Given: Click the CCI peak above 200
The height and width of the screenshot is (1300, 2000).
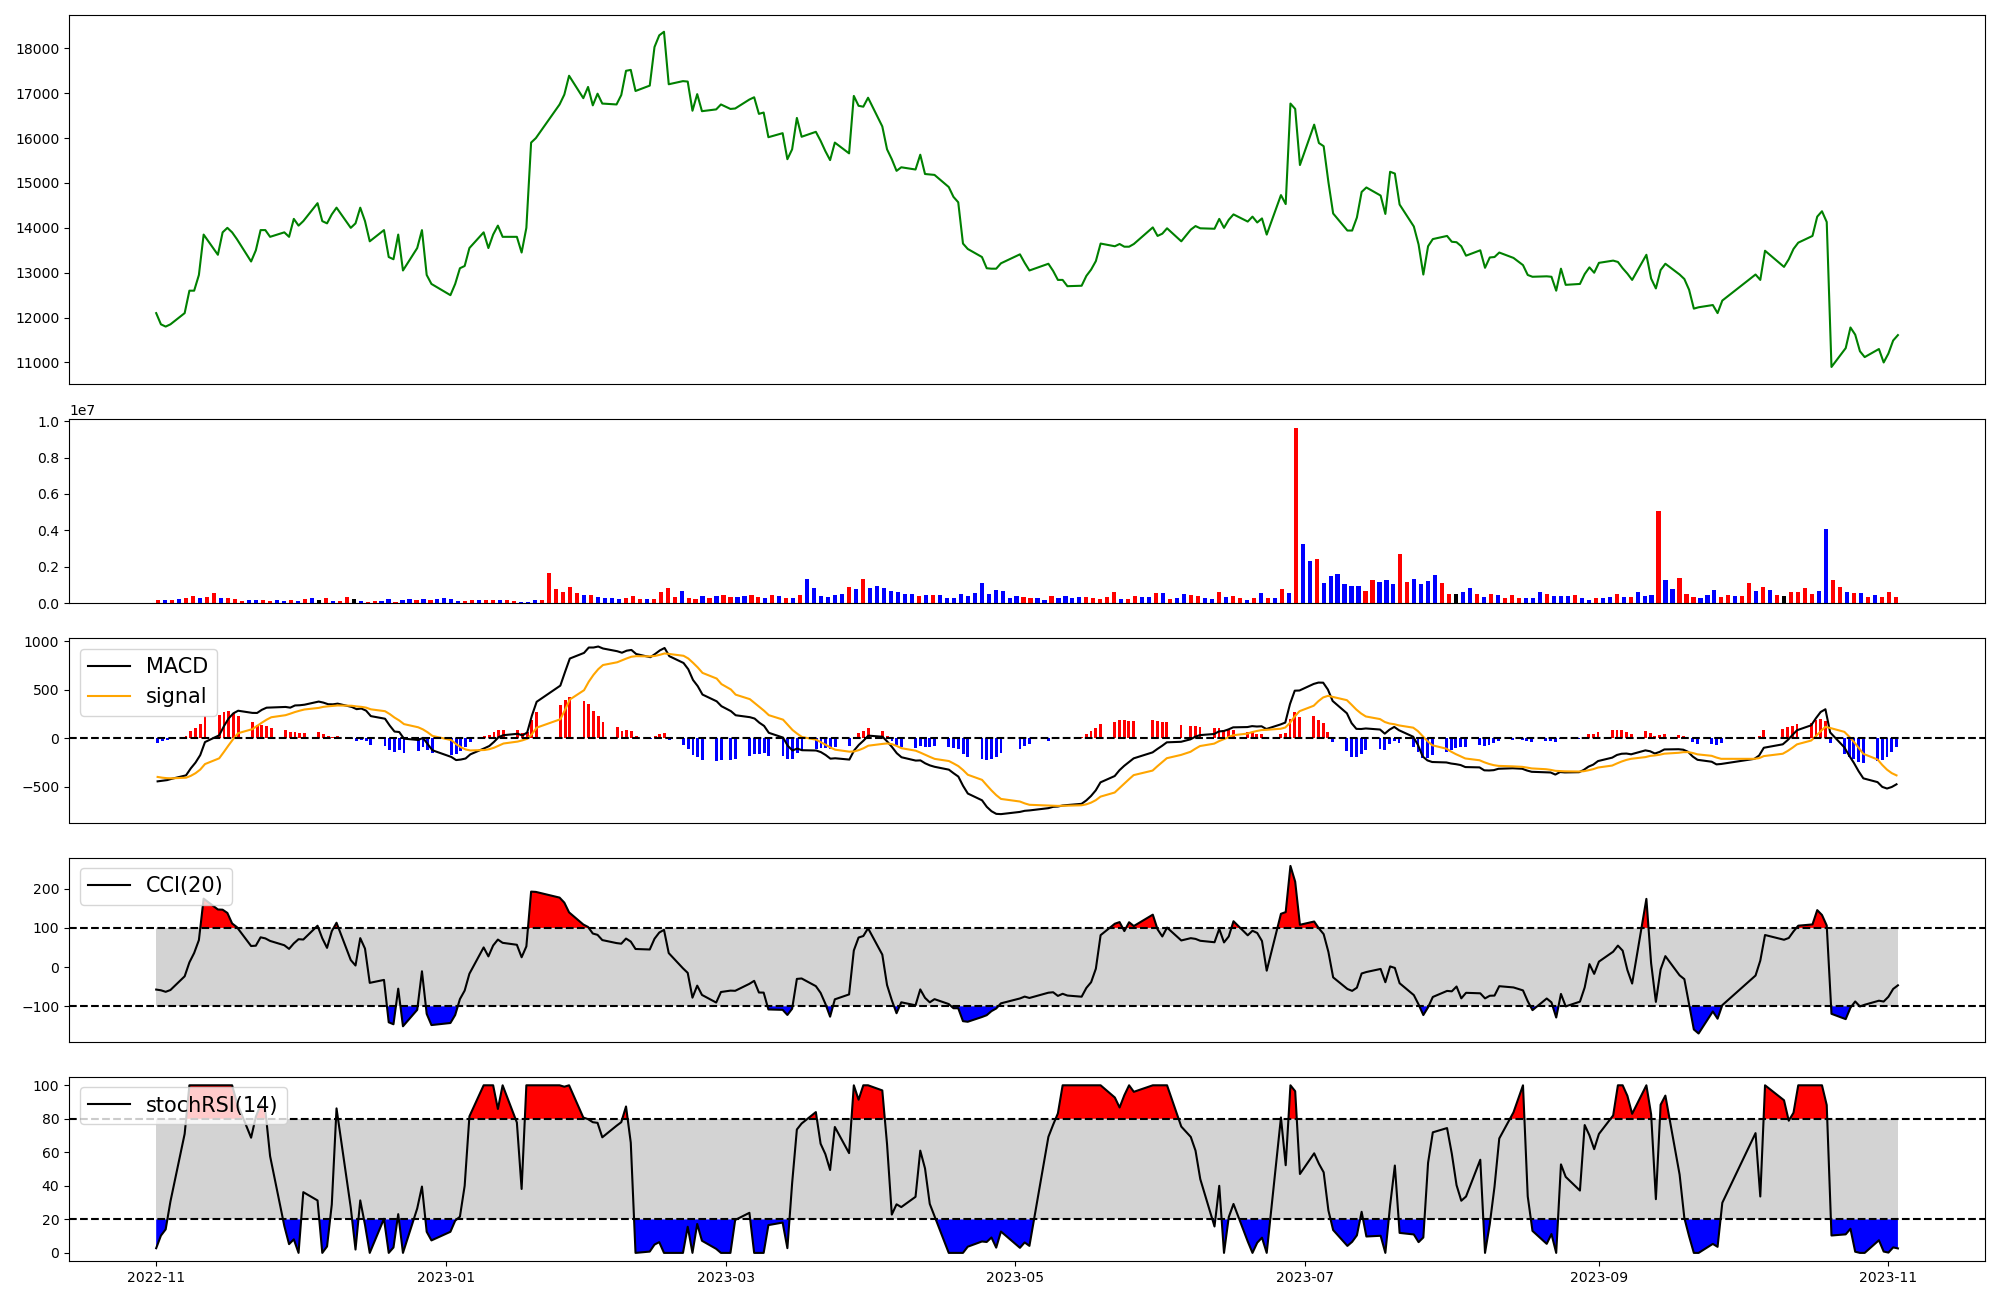Looking at the screenshot, I should 1290,867.
